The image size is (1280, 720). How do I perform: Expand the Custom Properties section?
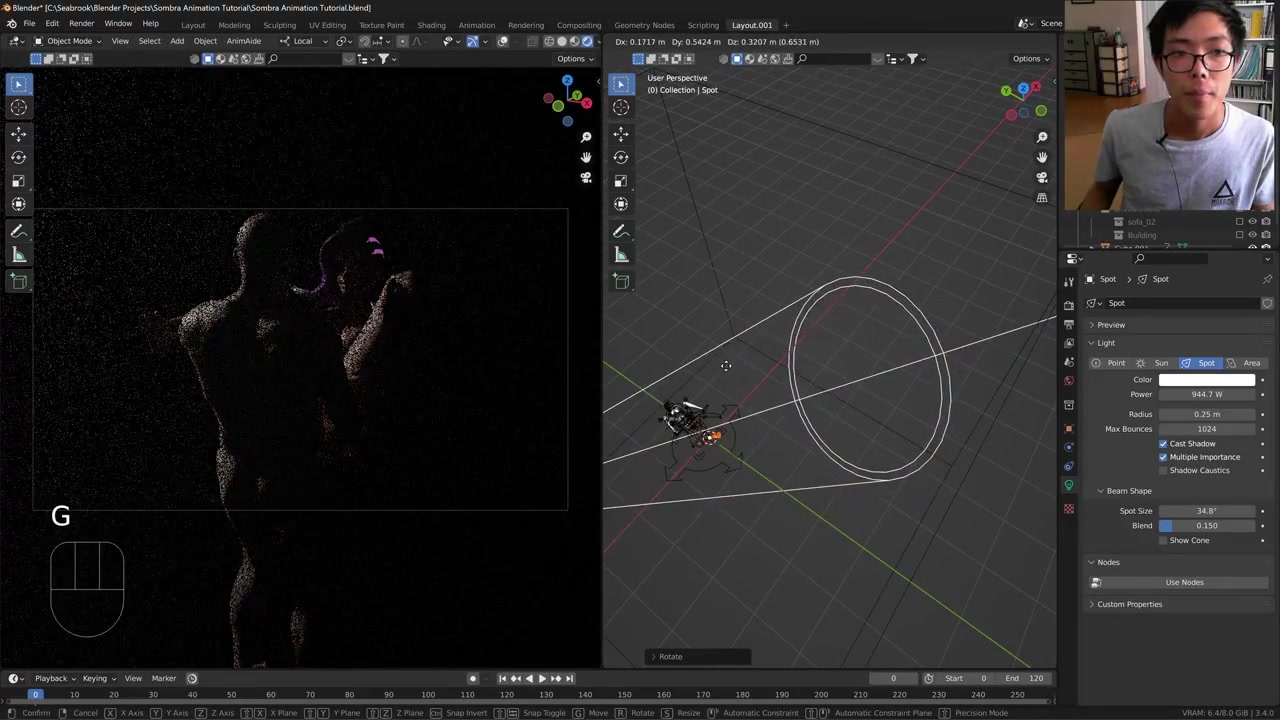pyautogui.click(x=1129, y=604)
